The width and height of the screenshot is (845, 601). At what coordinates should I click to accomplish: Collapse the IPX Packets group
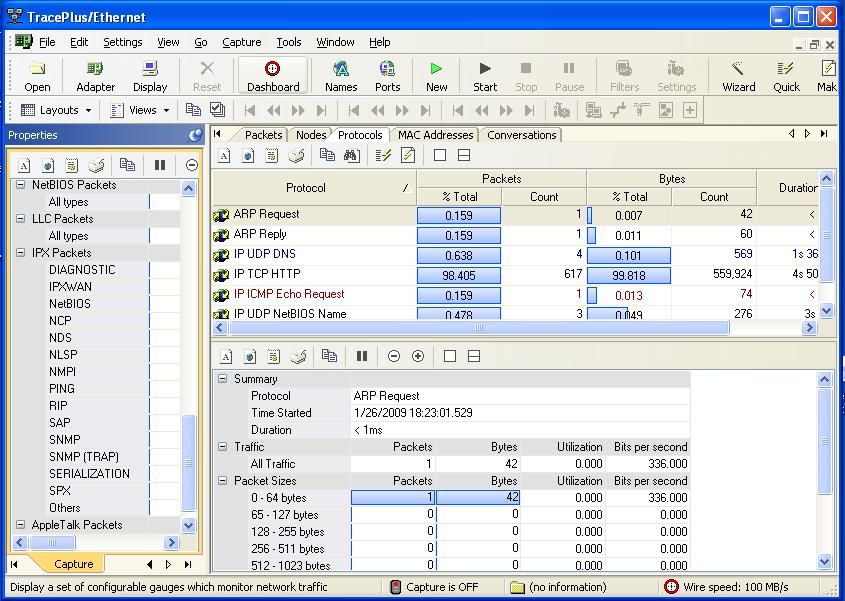pos(20,253)
